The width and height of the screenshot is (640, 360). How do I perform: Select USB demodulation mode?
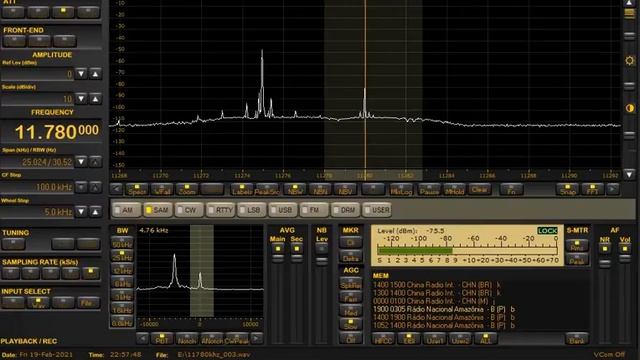tap(283, 210)
